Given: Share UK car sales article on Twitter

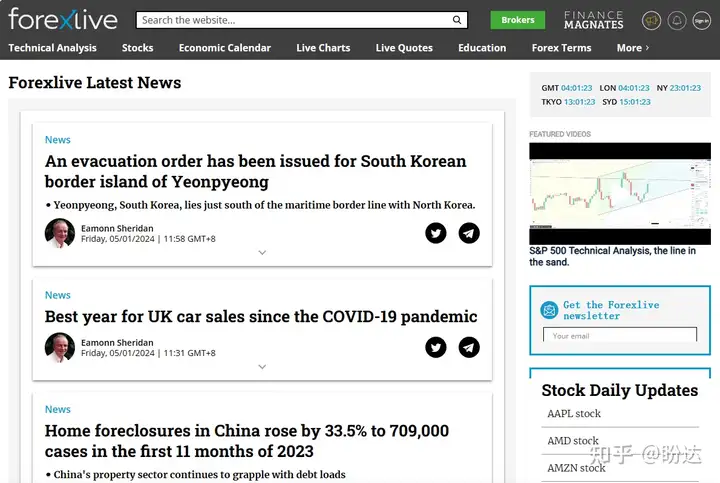Looking at the screenshot, I should (436, 347).
